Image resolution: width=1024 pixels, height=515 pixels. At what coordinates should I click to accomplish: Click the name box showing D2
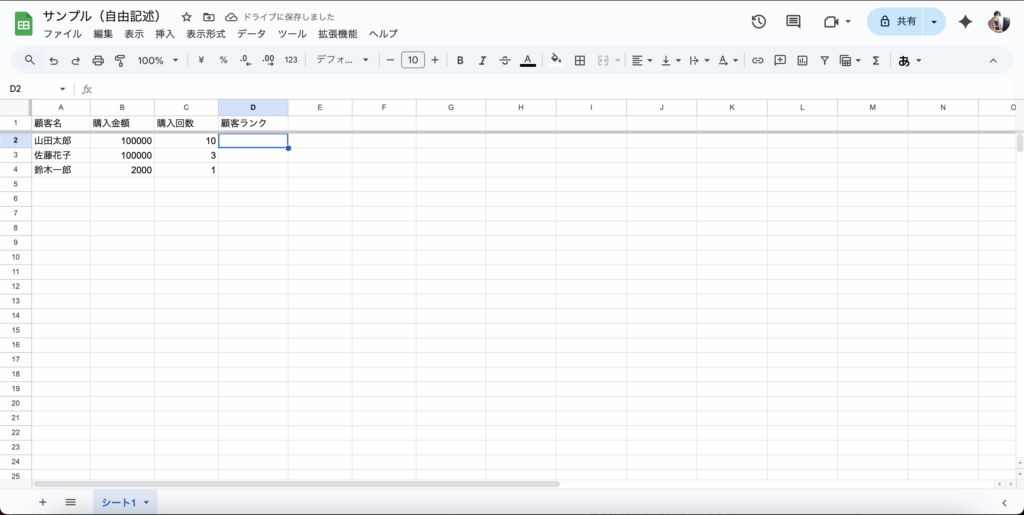point(37,89)
